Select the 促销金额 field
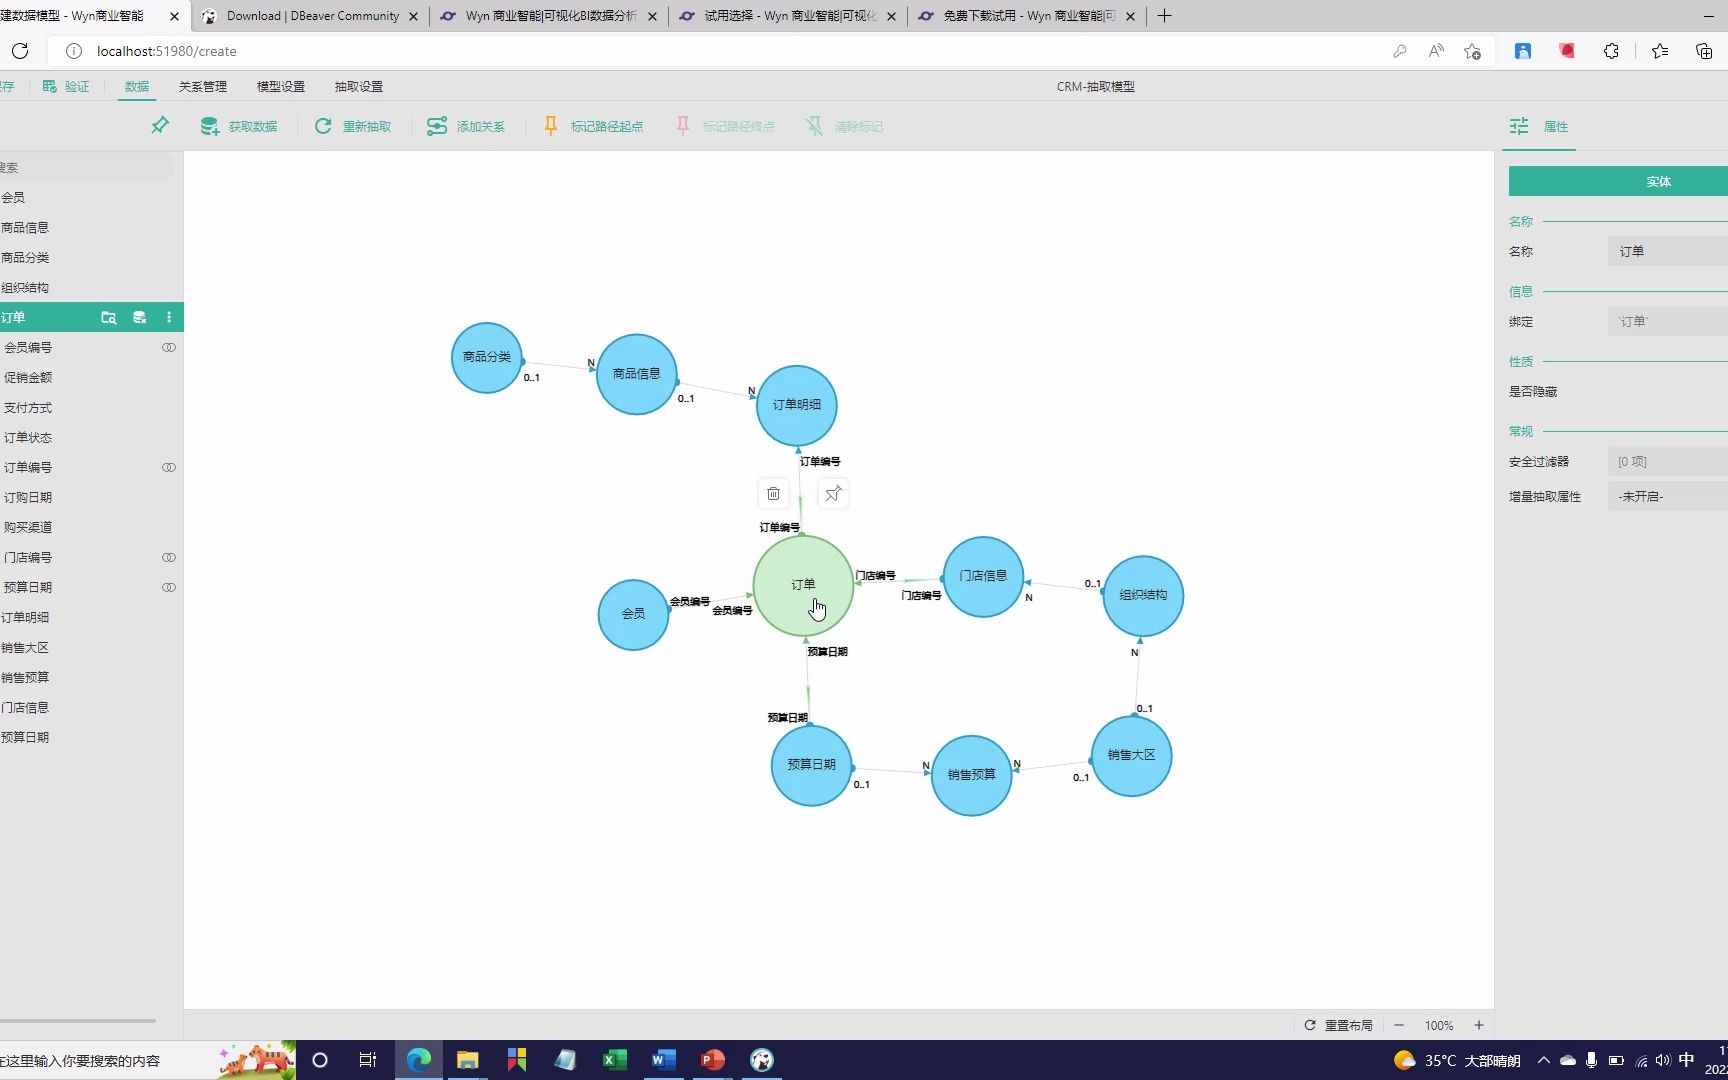Screen dimensions: 1728x1080 click(x=91, y=378)
